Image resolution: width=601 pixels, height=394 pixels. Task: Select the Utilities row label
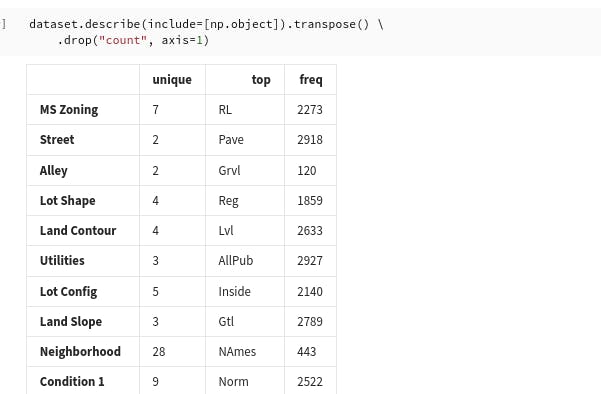point(62,261)
